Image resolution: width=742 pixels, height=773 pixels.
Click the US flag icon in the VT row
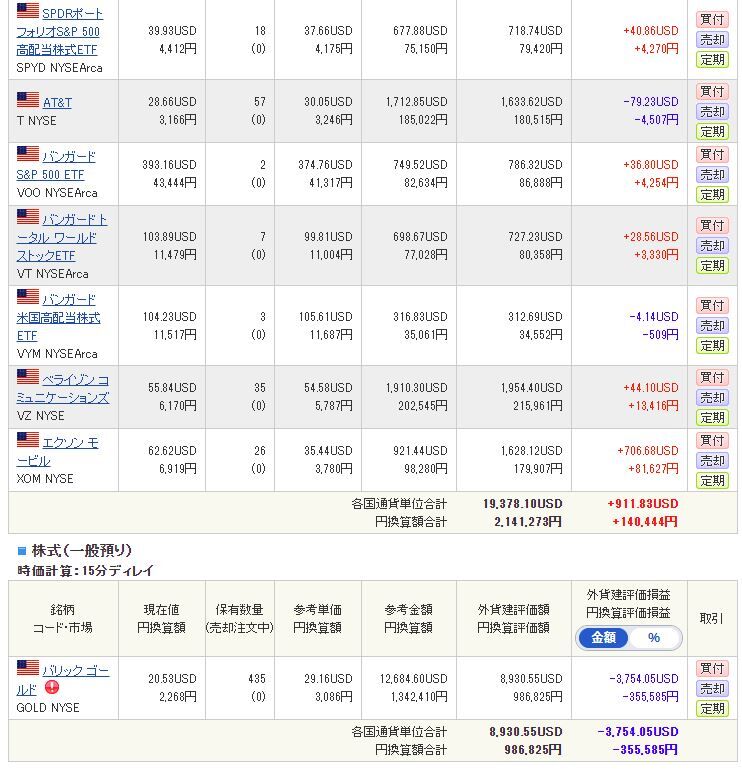point(28,217)
